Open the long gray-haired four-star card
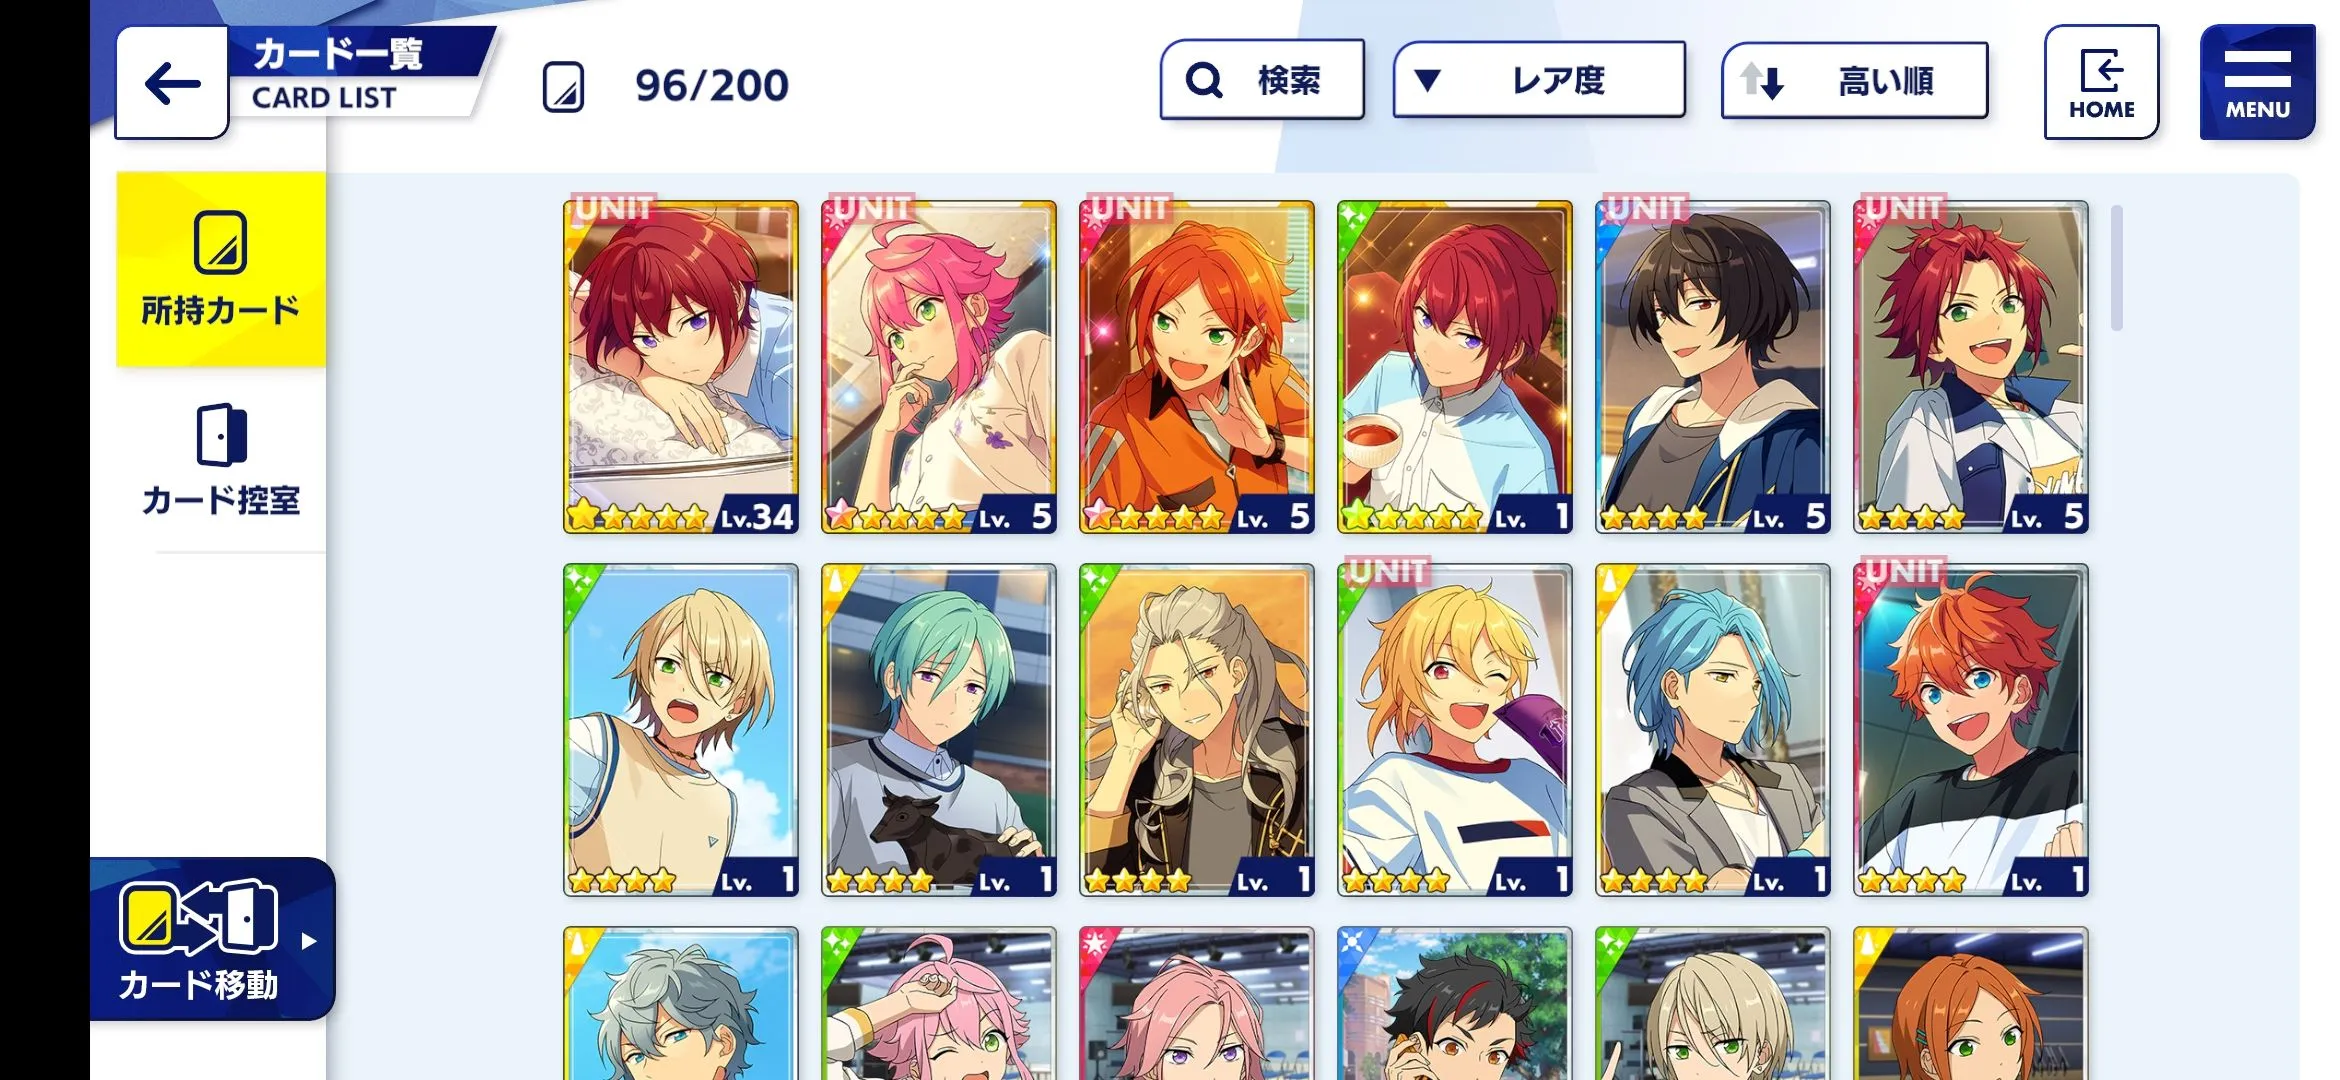Viewport: 2340px width, 1080px height. pyautogui.click(x=1197, y=730)
